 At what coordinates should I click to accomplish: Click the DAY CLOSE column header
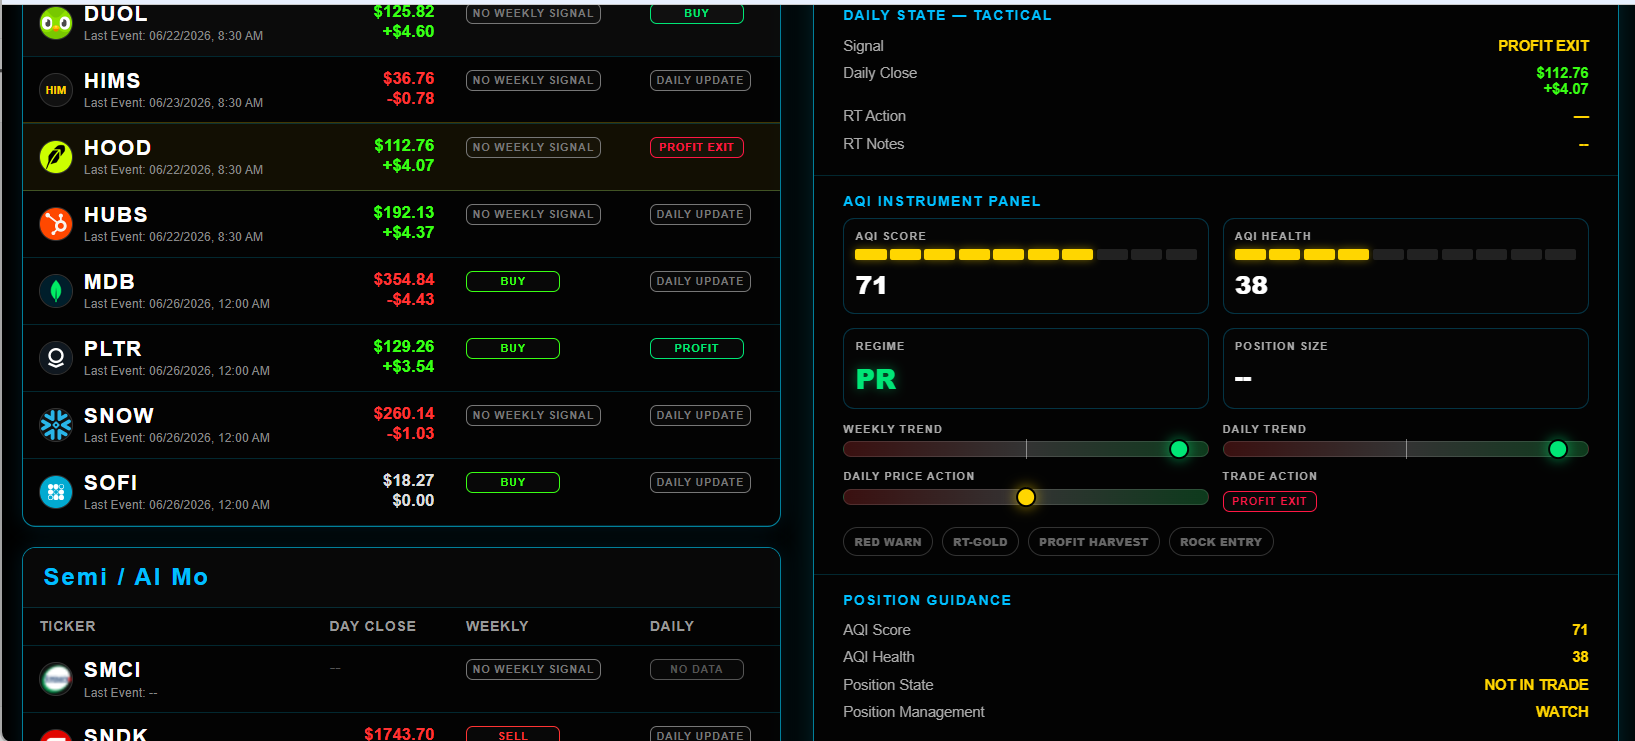(373, 626)
